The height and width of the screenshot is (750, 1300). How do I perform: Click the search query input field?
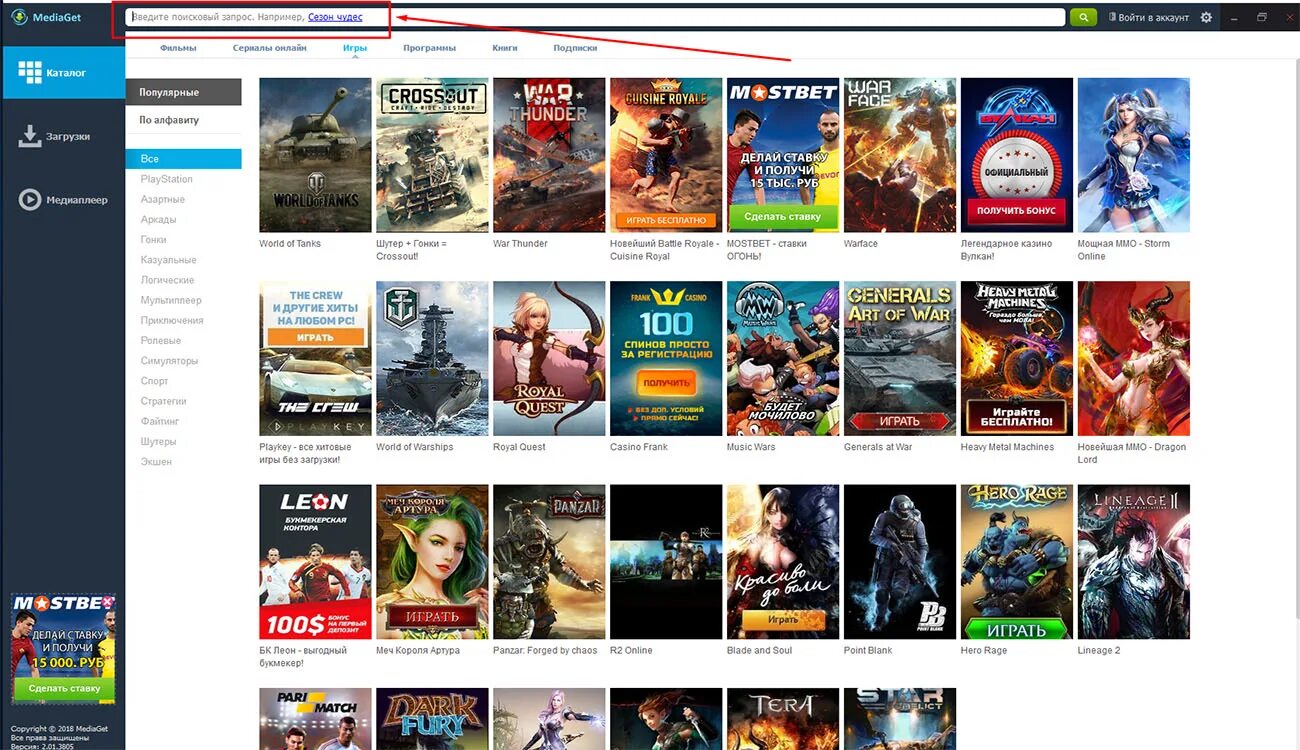[x=596, y=17]
